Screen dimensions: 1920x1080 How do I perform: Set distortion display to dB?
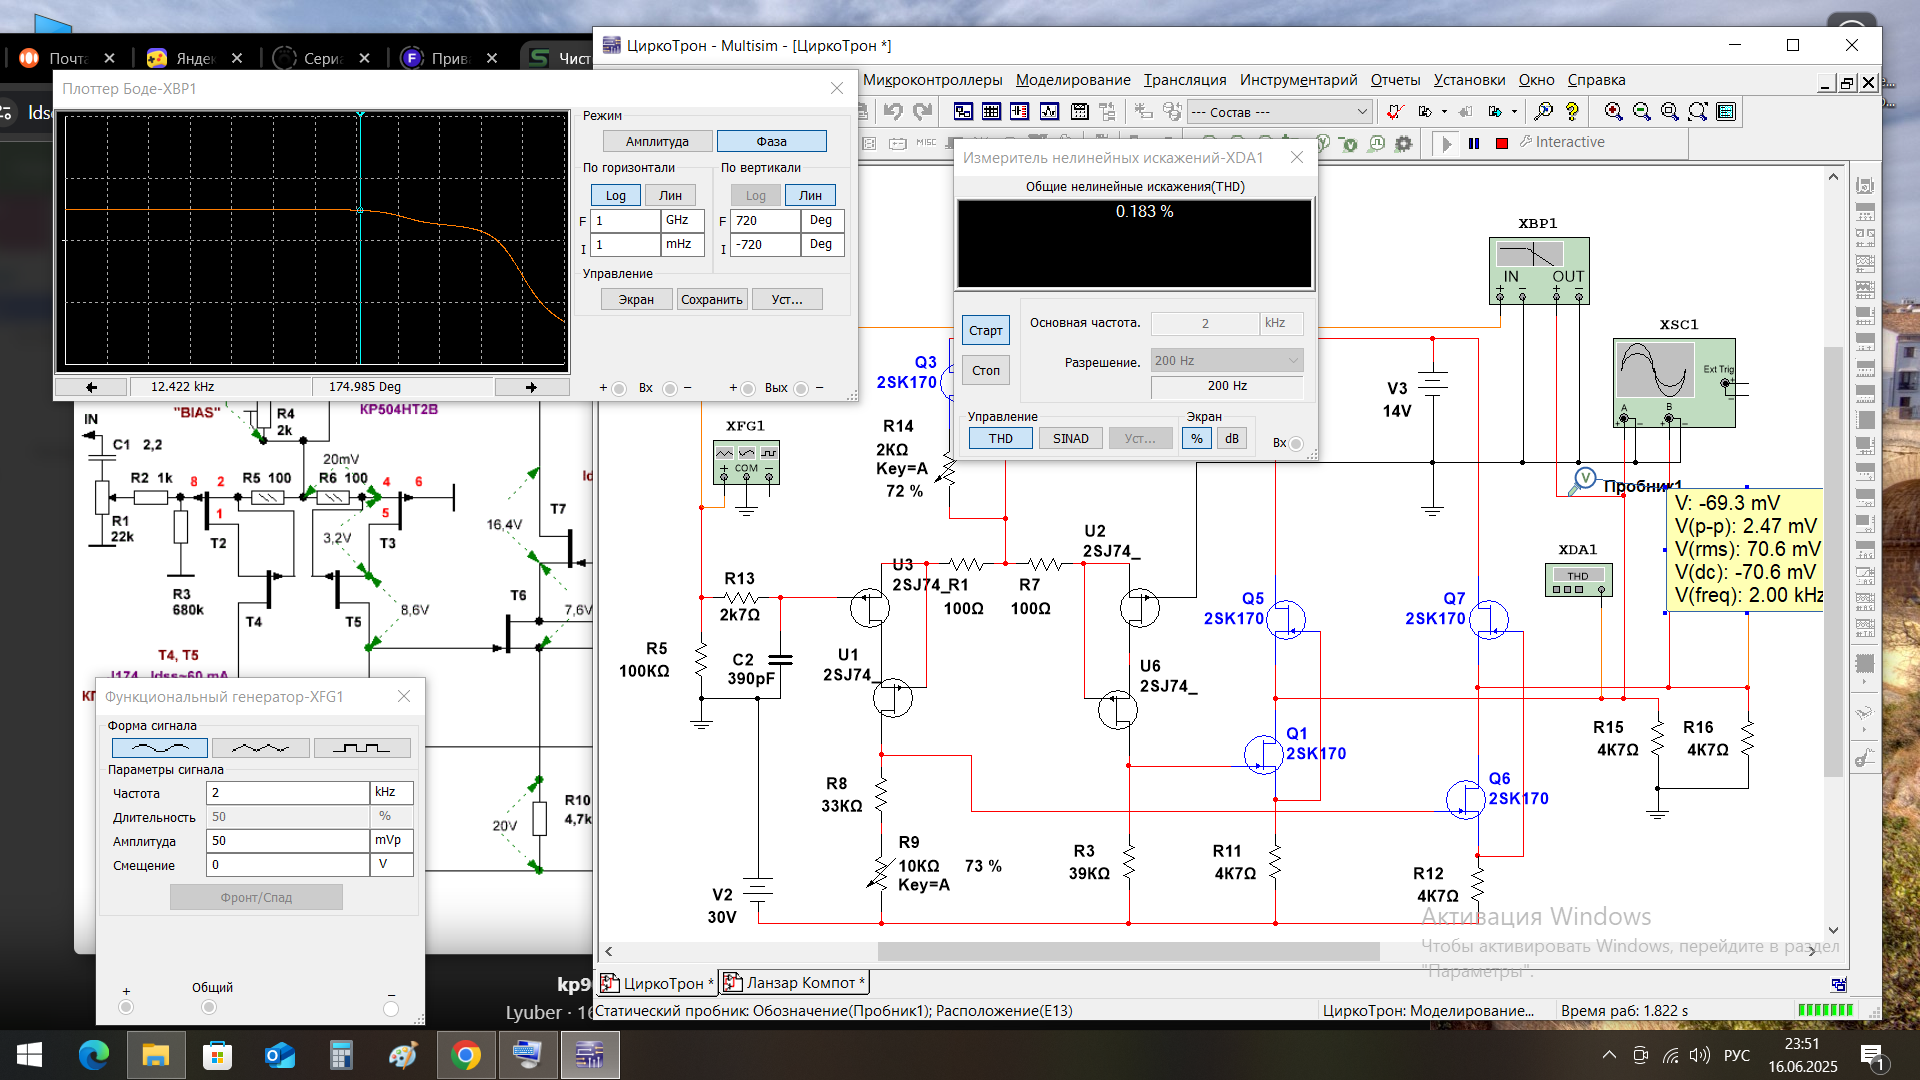pyautogui.click(x=1231, y=439)
